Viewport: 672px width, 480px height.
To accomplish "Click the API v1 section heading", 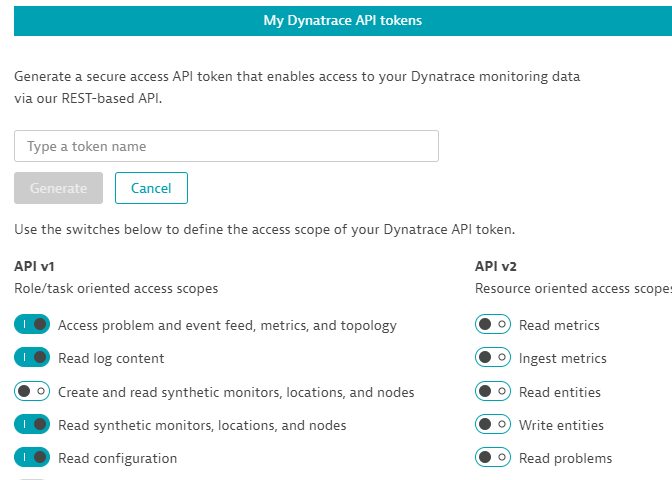I will click(x=34, y=267).
